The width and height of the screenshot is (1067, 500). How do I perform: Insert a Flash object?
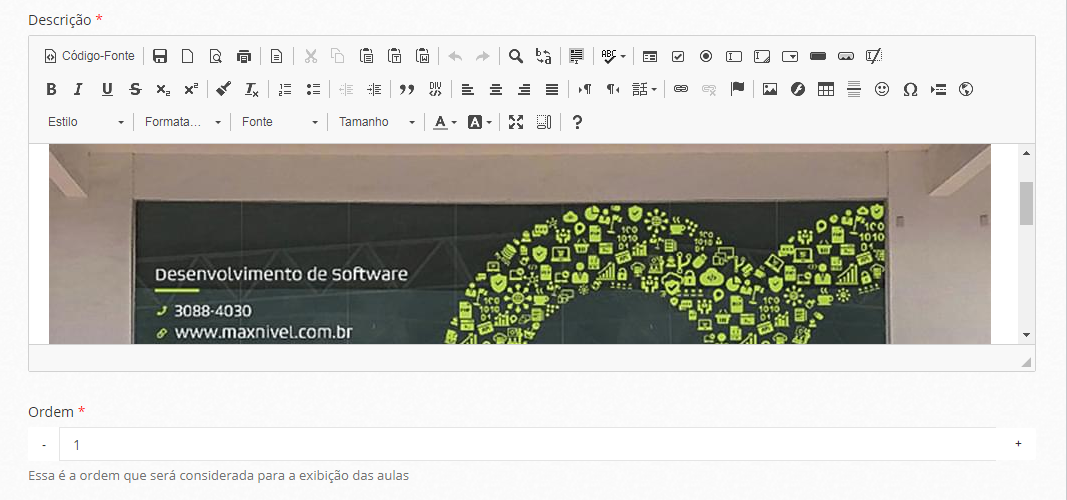pyautogui.click(x=798, y=89)
